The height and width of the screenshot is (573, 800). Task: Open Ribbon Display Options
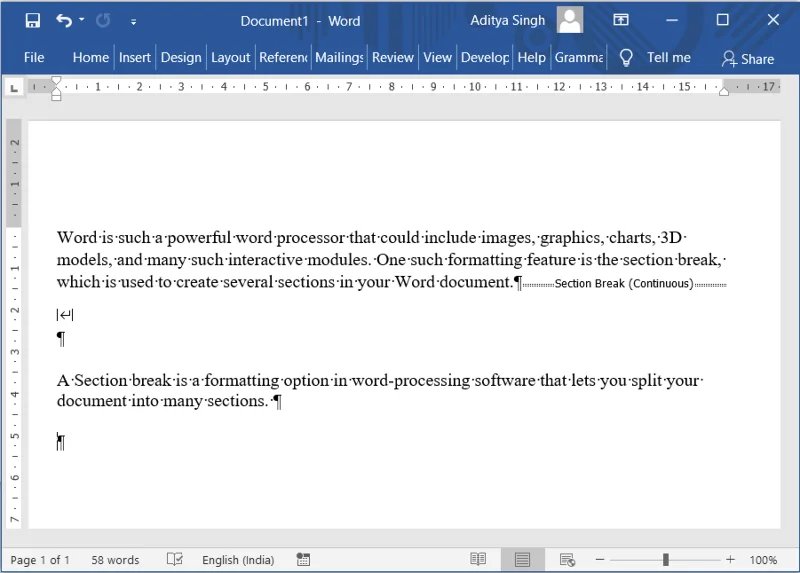pyautogui.click(x=620, y=20)
